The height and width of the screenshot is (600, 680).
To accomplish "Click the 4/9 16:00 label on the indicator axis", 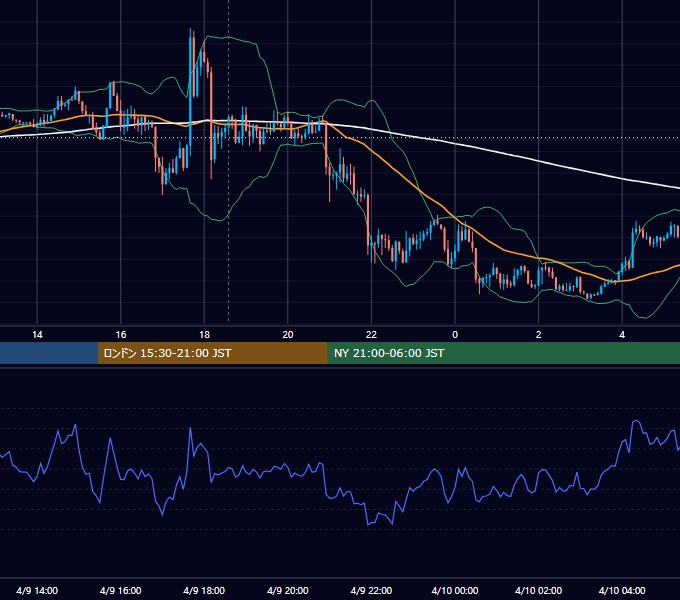I will (x=121, y=590).
